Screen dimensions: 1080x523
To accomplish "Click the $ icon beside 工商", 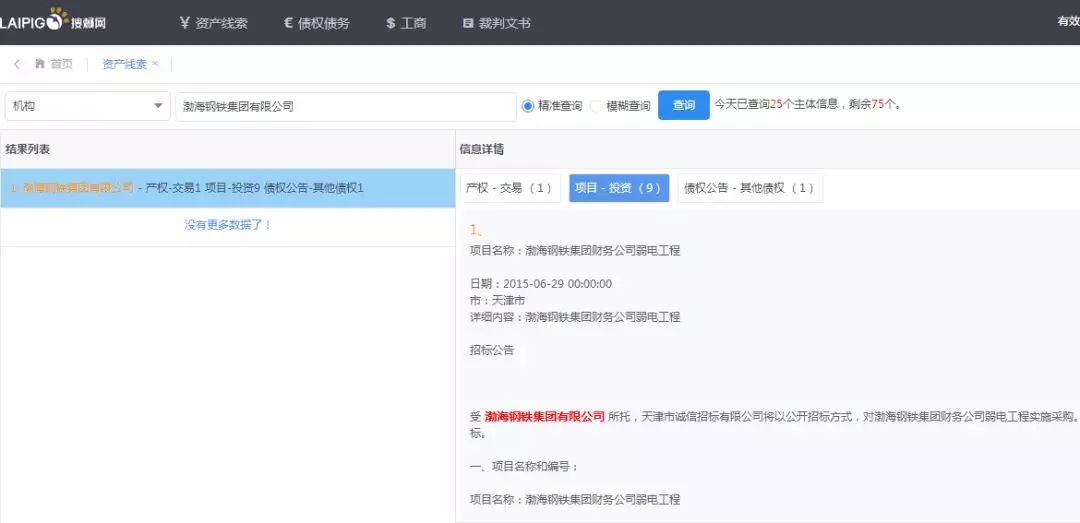I will coord(391,23).
